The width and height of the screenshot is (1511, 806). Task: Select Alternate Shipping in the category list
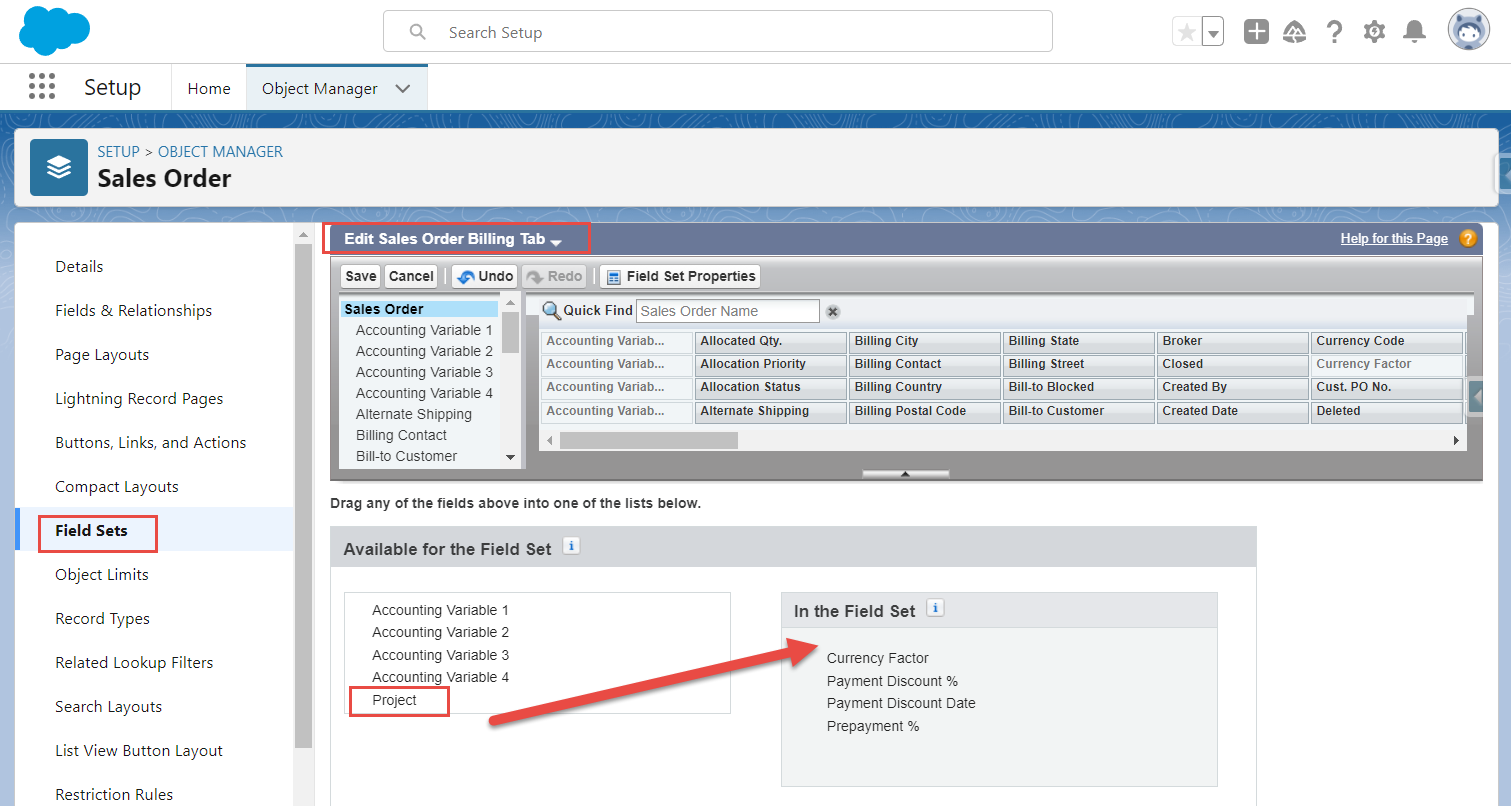click(x=414, y=414)
